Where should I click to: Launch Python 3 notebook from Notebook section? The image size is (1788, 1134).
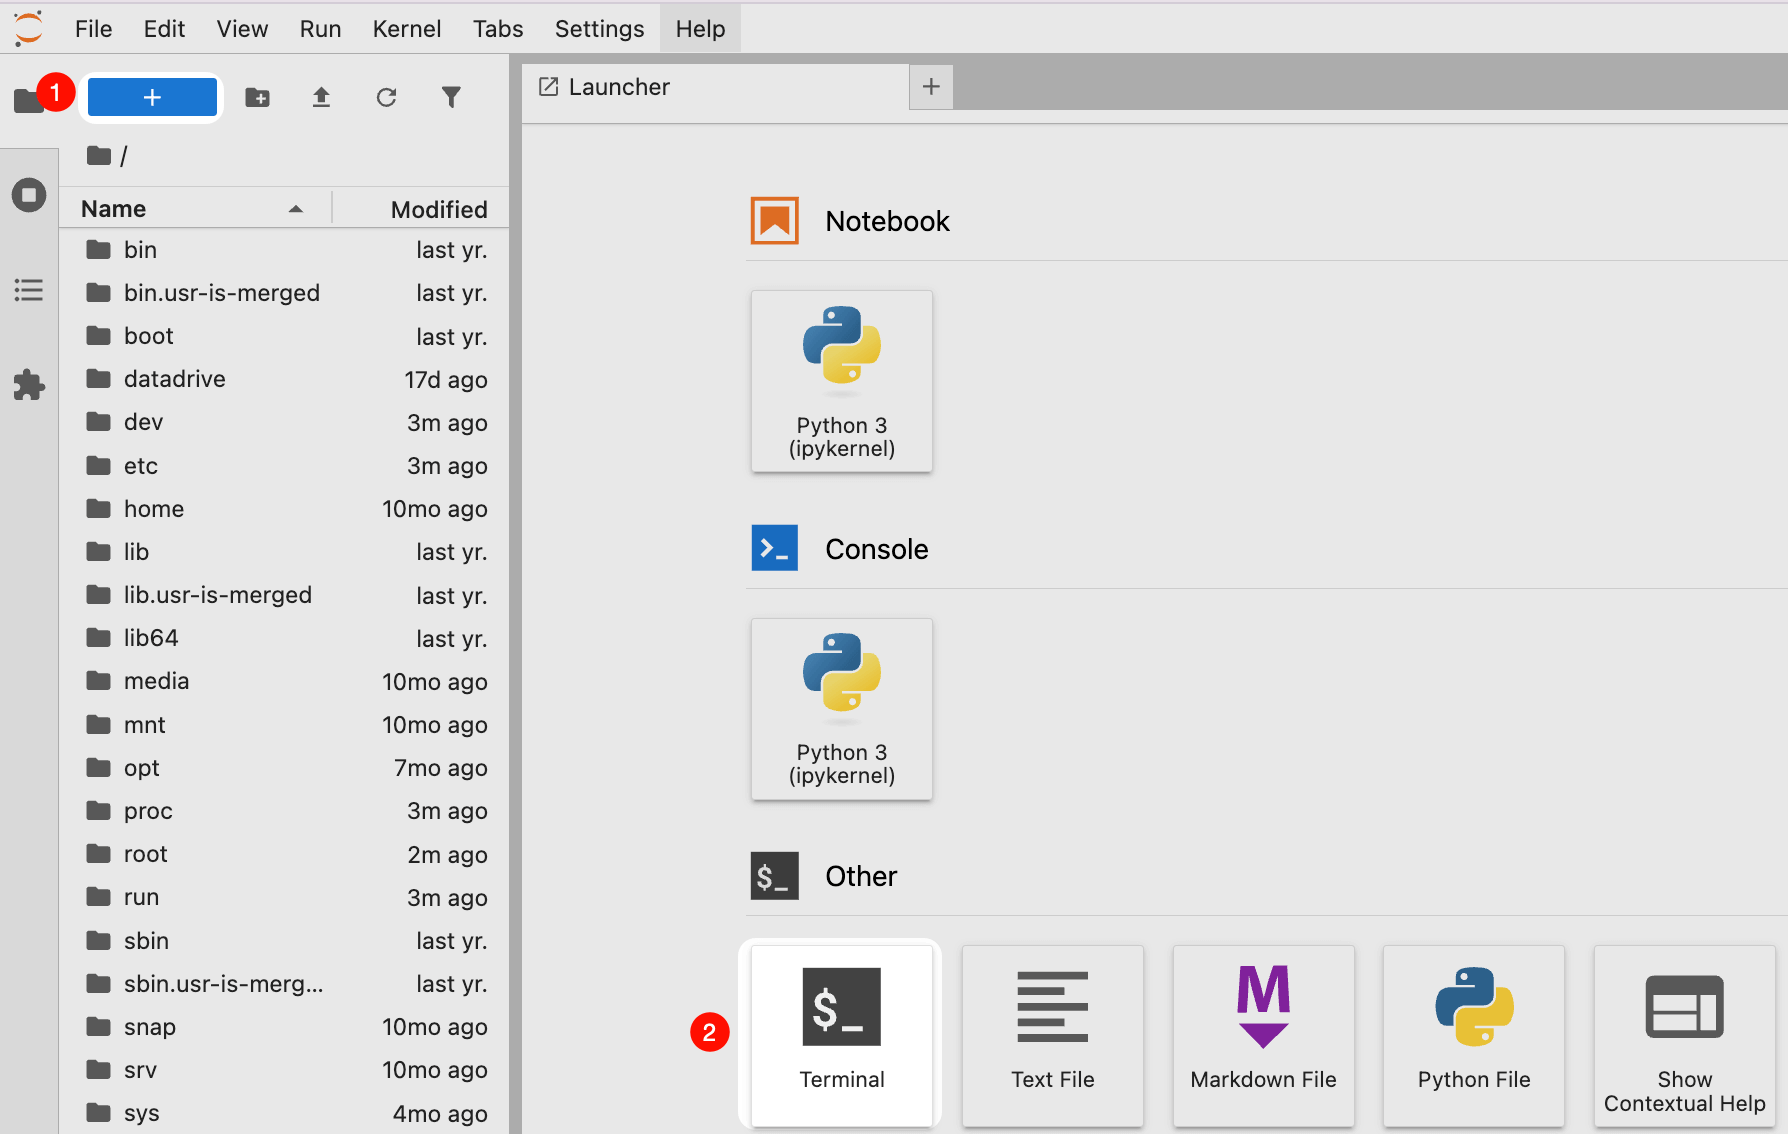pos(841,380)
